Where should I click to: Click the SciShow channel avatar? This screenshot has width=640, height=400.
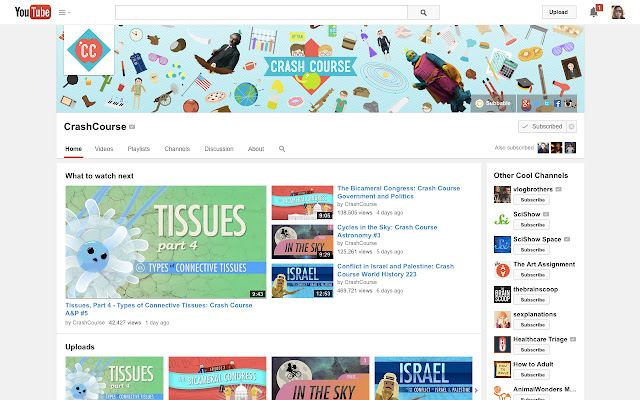click(x=502, y=220)
